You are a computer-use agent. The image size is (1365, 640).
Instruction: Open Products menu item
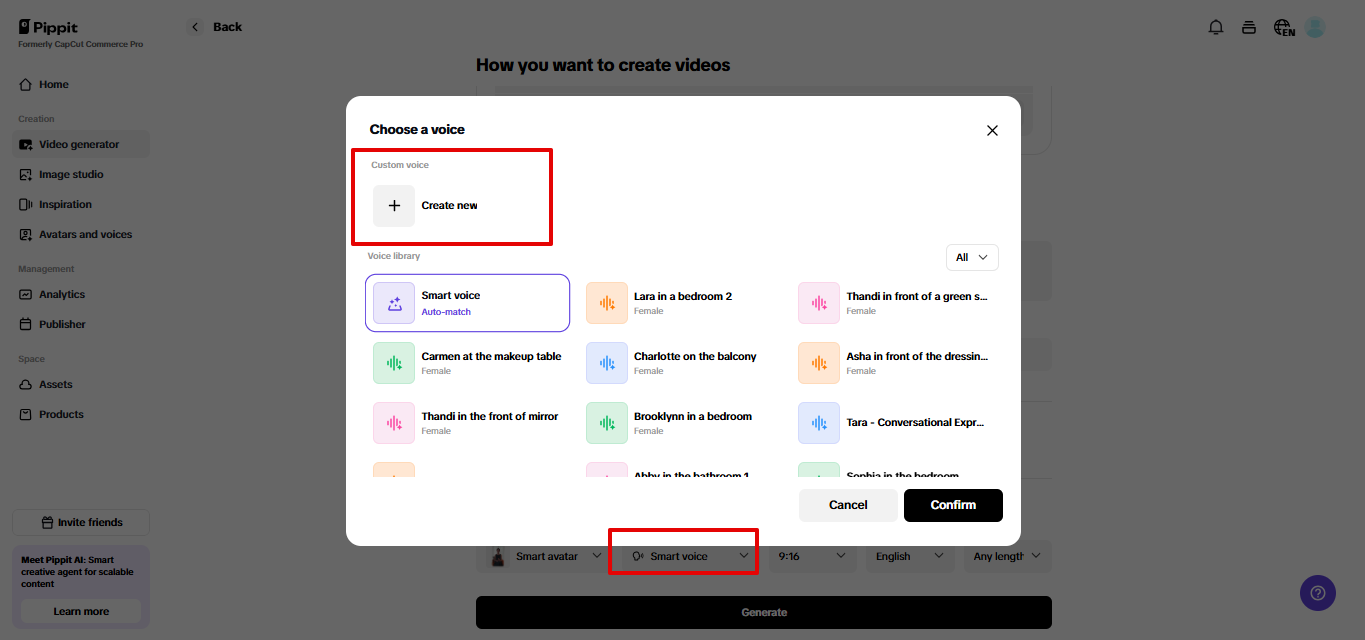pos(81,414)
